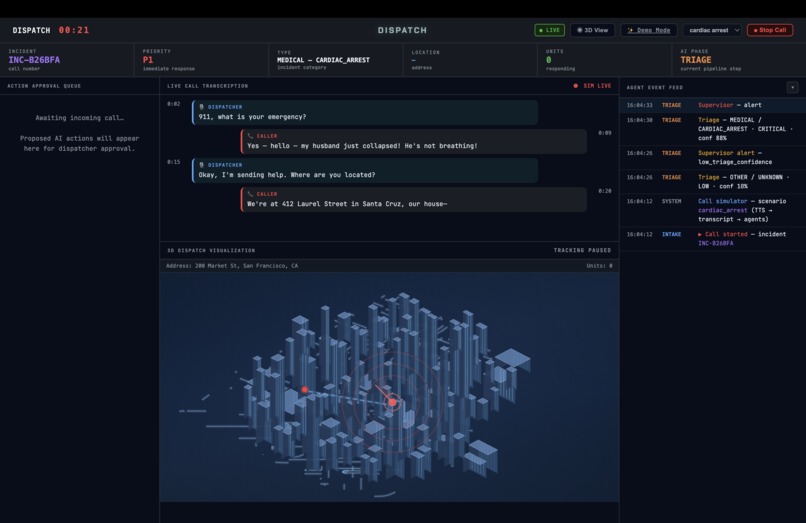Click the red Stop Call button
Image resolution: width=806 pixels, height=523 pixels.
point(770,30)
